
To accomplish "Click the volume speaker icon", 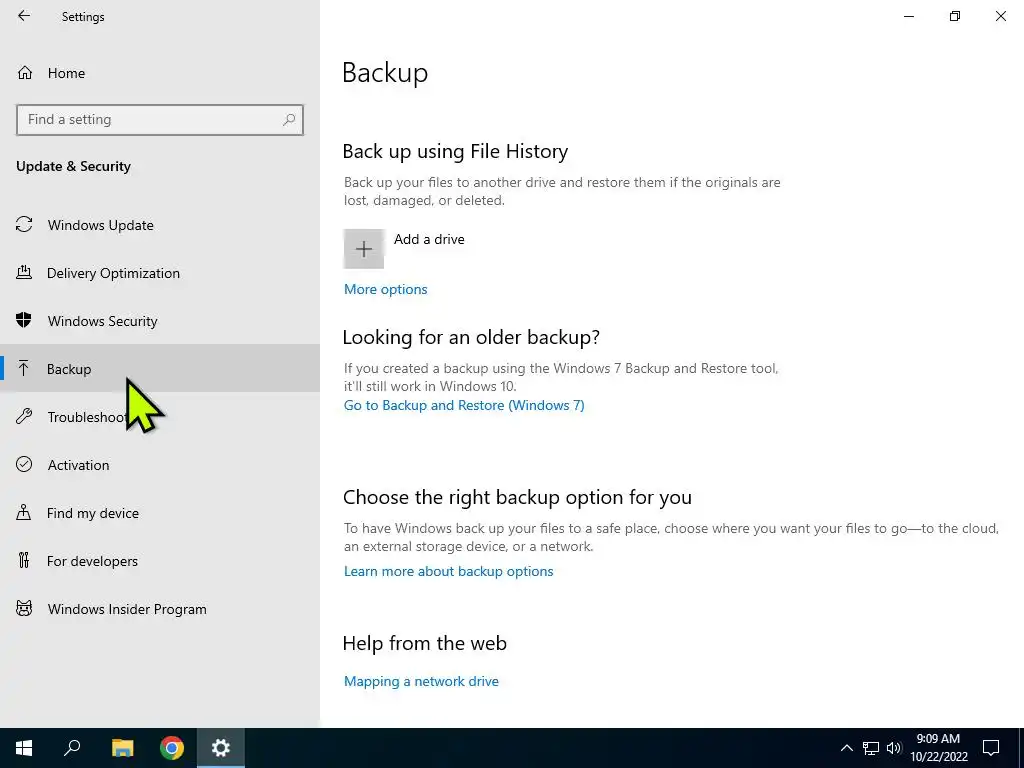I will click(x=894, y=748).
